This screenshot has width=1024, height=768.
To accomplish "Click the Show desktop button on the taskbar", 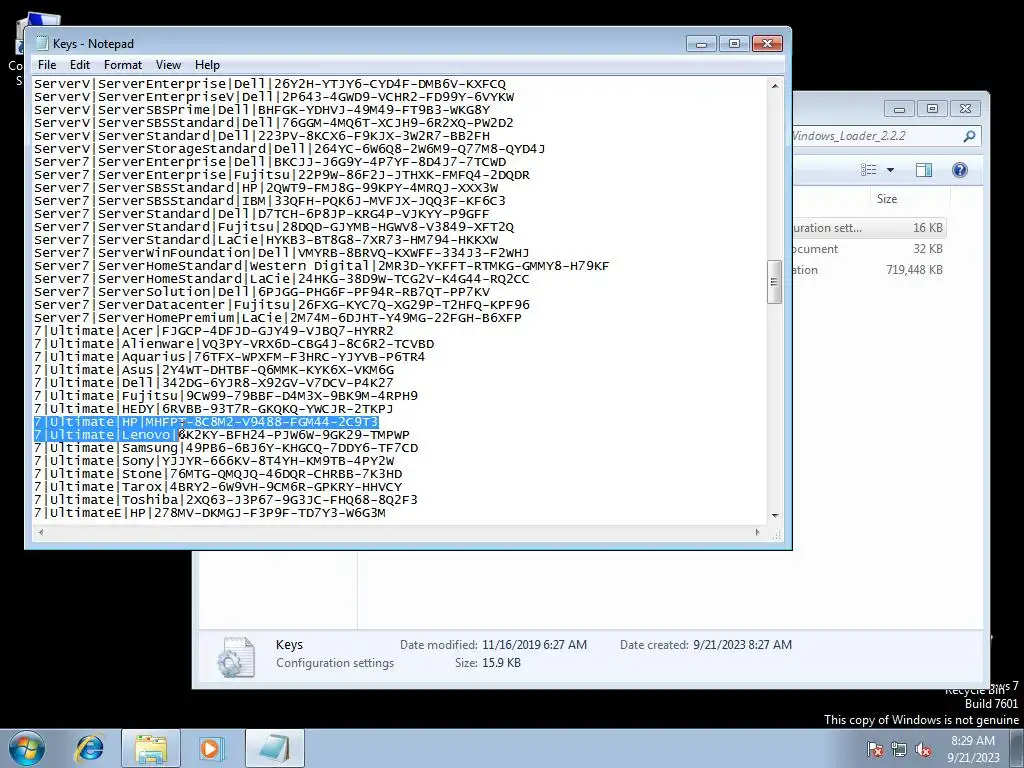I will click(x=1017, y=748).
